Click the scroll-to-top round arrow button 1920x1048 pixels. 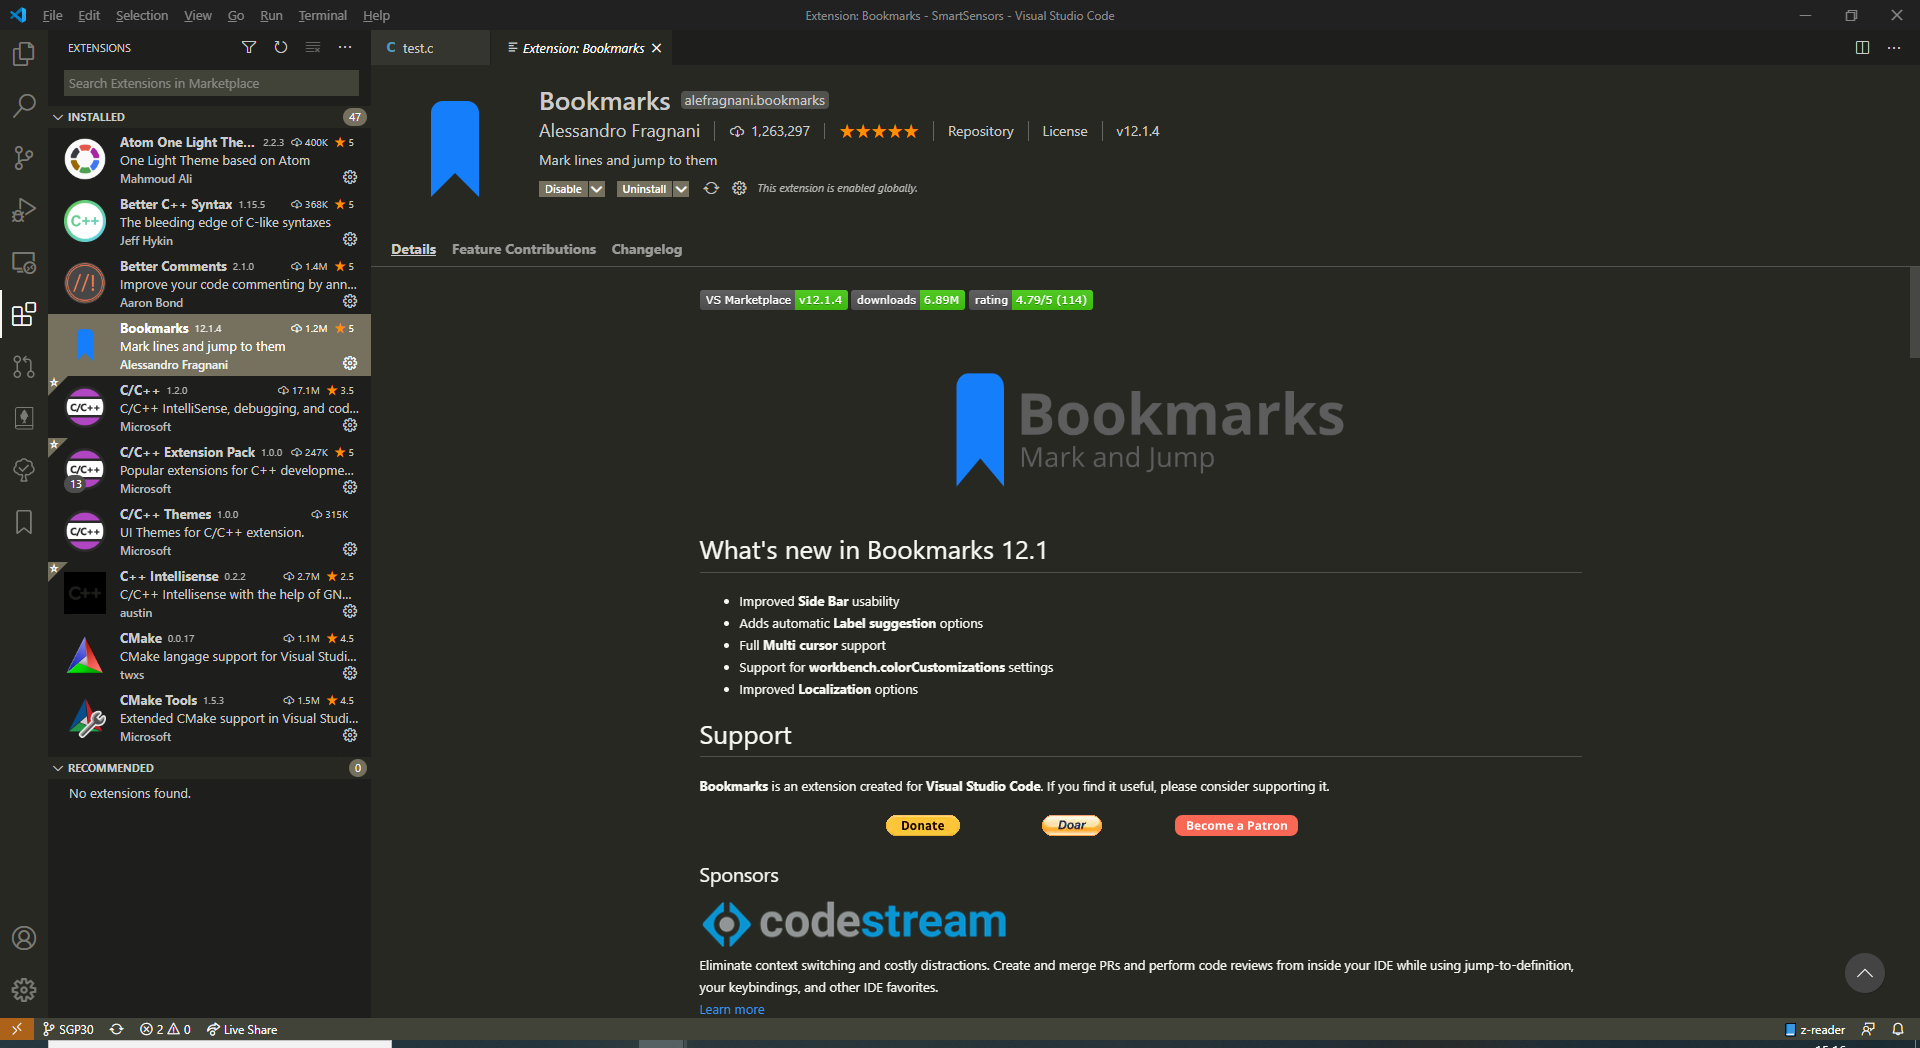(1864, 973)
